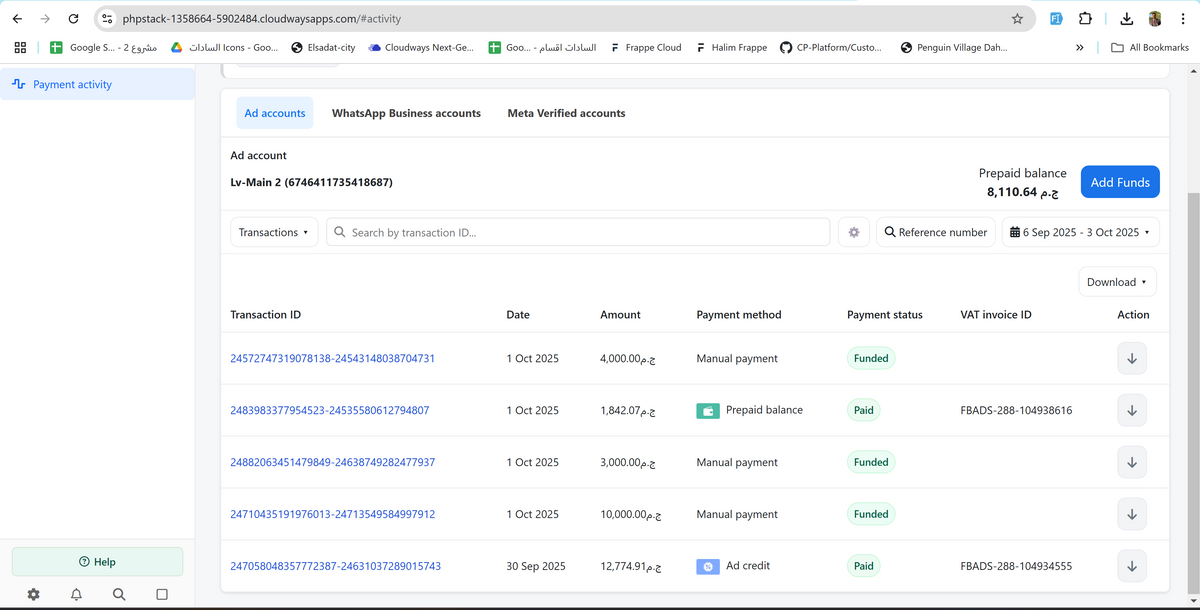Open the 6 Sep 2025 - 3 Oct 2025 date range picker
Viewport: 1200px width, 610px height.
[1081, 232]
